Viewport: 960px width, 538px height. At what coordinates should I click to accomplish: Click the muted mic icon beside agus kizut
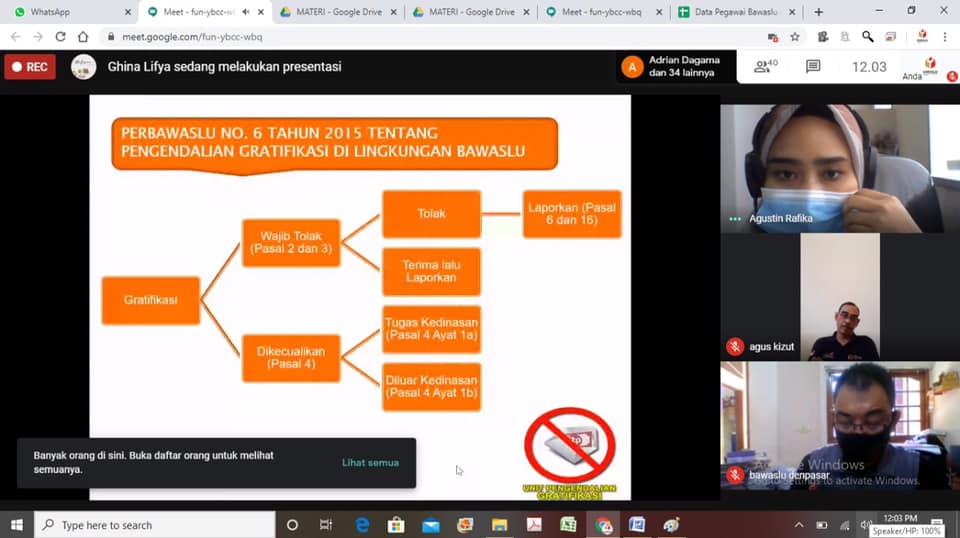click(735, 346)
